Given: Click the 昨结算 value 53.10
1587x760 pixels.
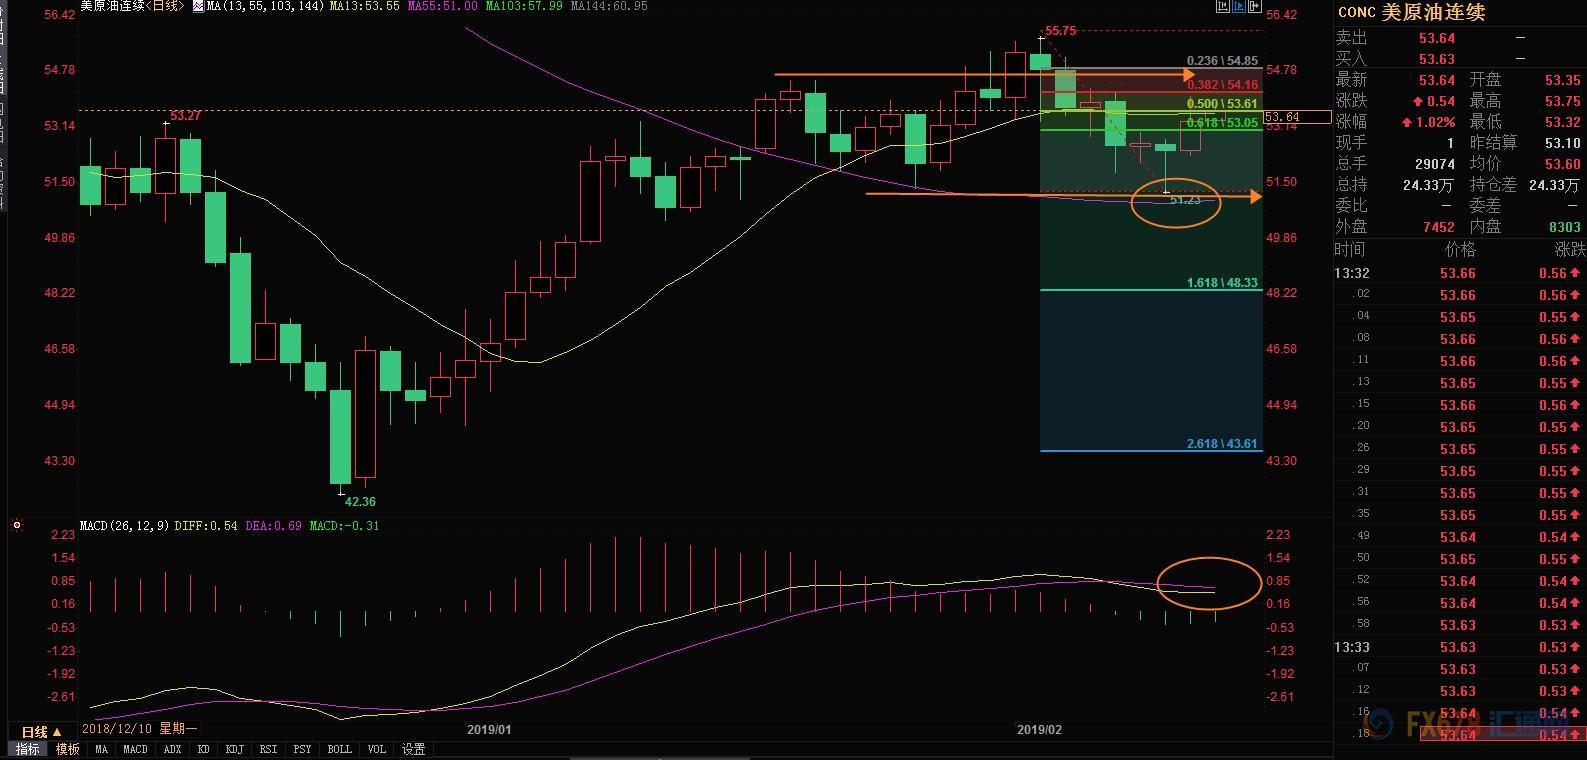Looking at the screenshot, I should click(1562, 143).
